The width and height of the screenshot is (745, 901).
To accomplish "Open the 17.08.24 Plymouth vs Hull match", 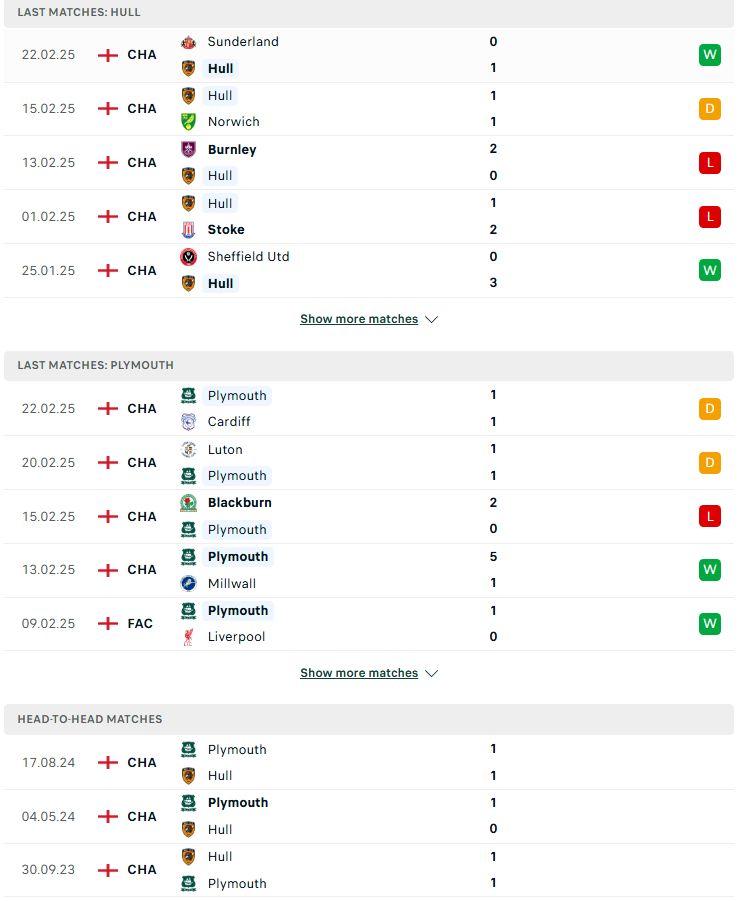I will click(x=369, y=763).
